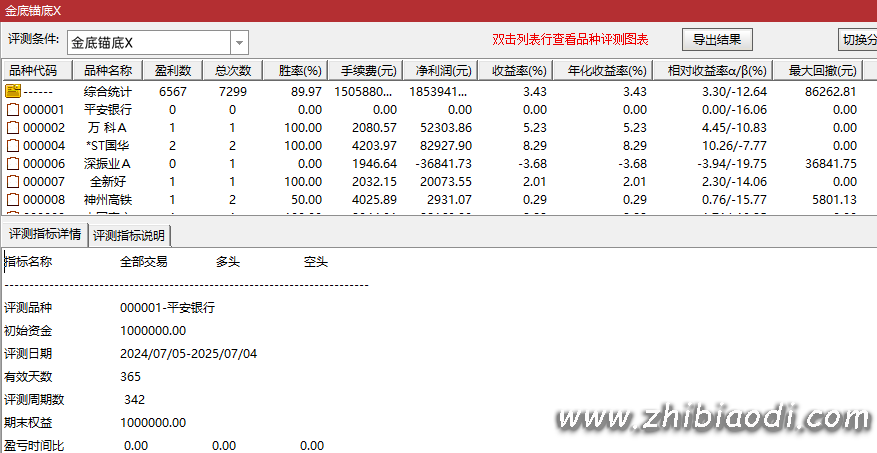The height and width of the screenshot is (453, 877).
Task: Click max drawdown value 86262.81
Action: [831, 91]
